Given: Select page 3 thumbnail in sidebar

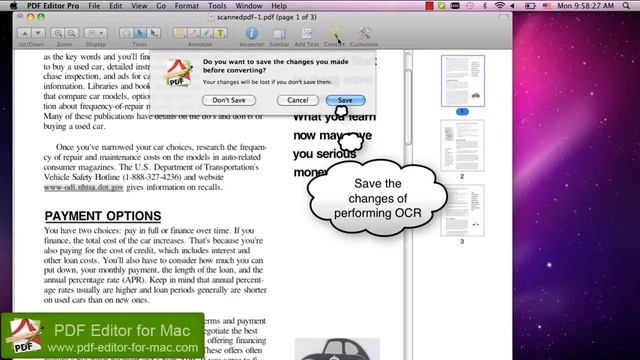Looking at the screenshot, I should coord(462,210).
